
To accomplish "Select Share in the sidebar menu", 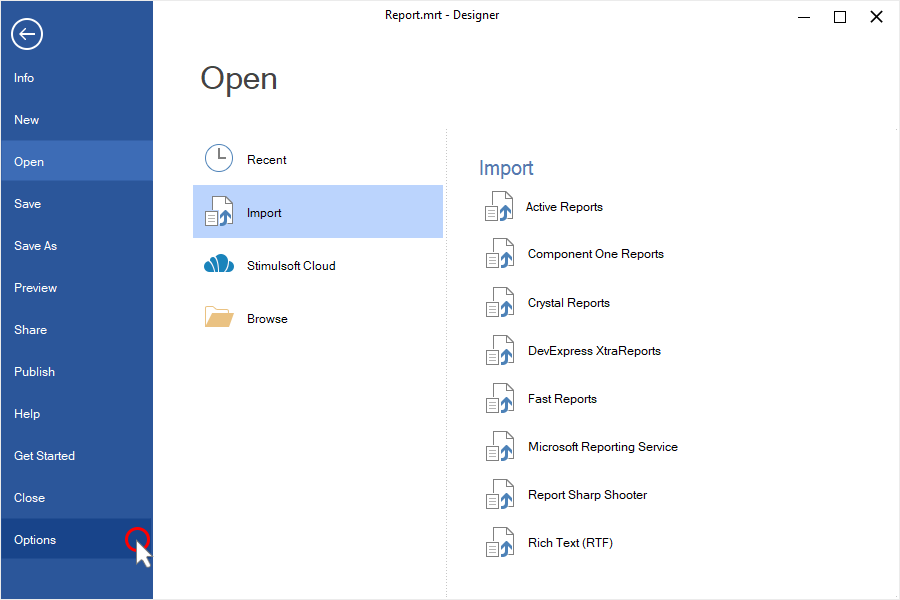I will (77, 329).
